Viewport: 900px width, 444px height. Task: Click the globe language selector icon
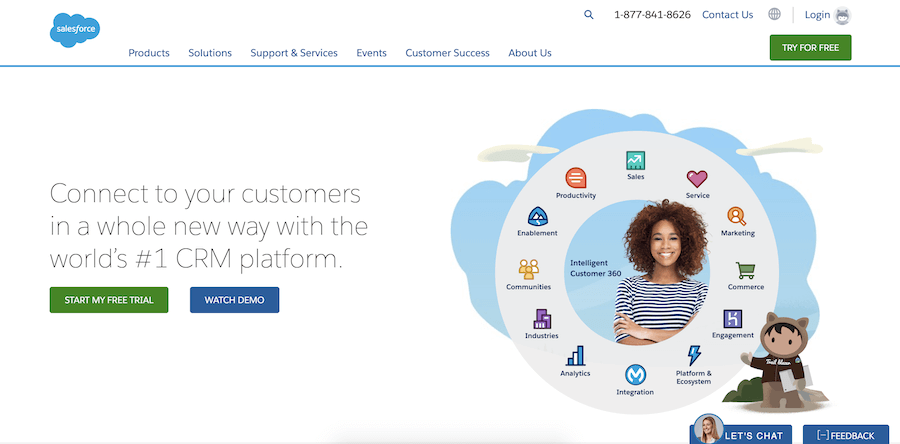[x=774, y=14]
